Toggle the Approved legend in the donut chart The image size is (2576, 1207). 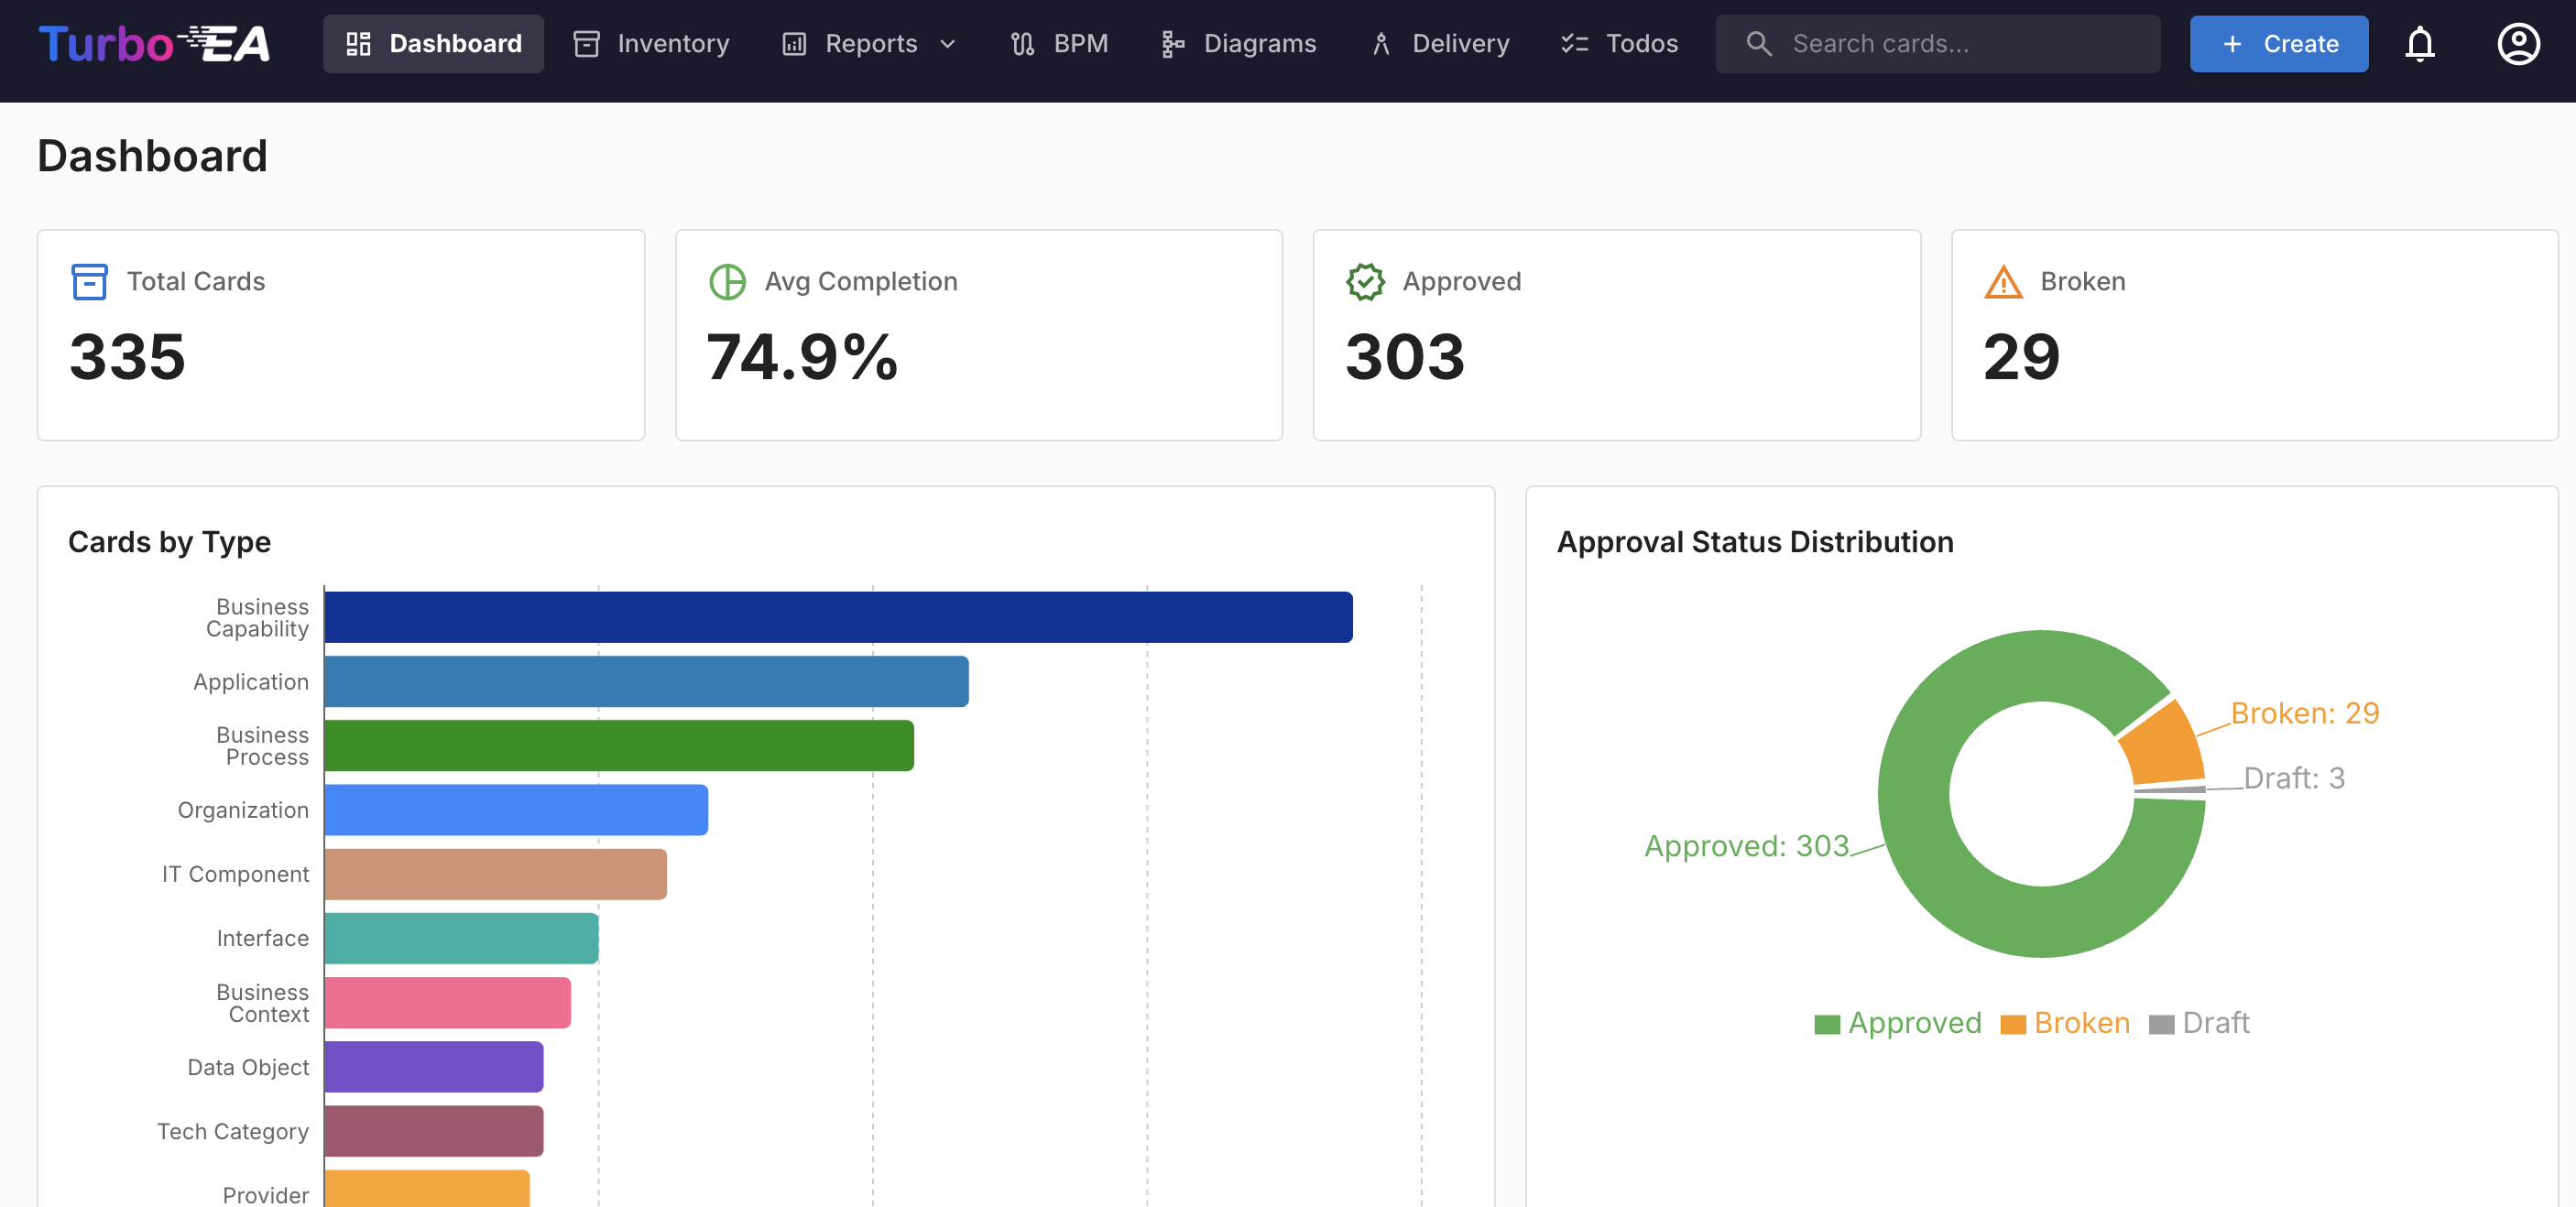point(1897,1022)
